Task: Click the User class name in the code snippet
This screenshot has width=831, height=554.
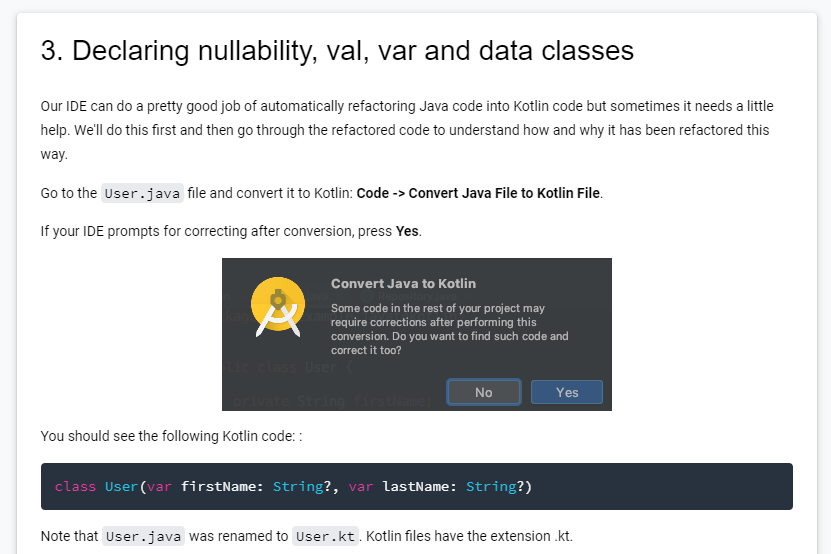Action: pyautogui.click(x=121, y=486)
